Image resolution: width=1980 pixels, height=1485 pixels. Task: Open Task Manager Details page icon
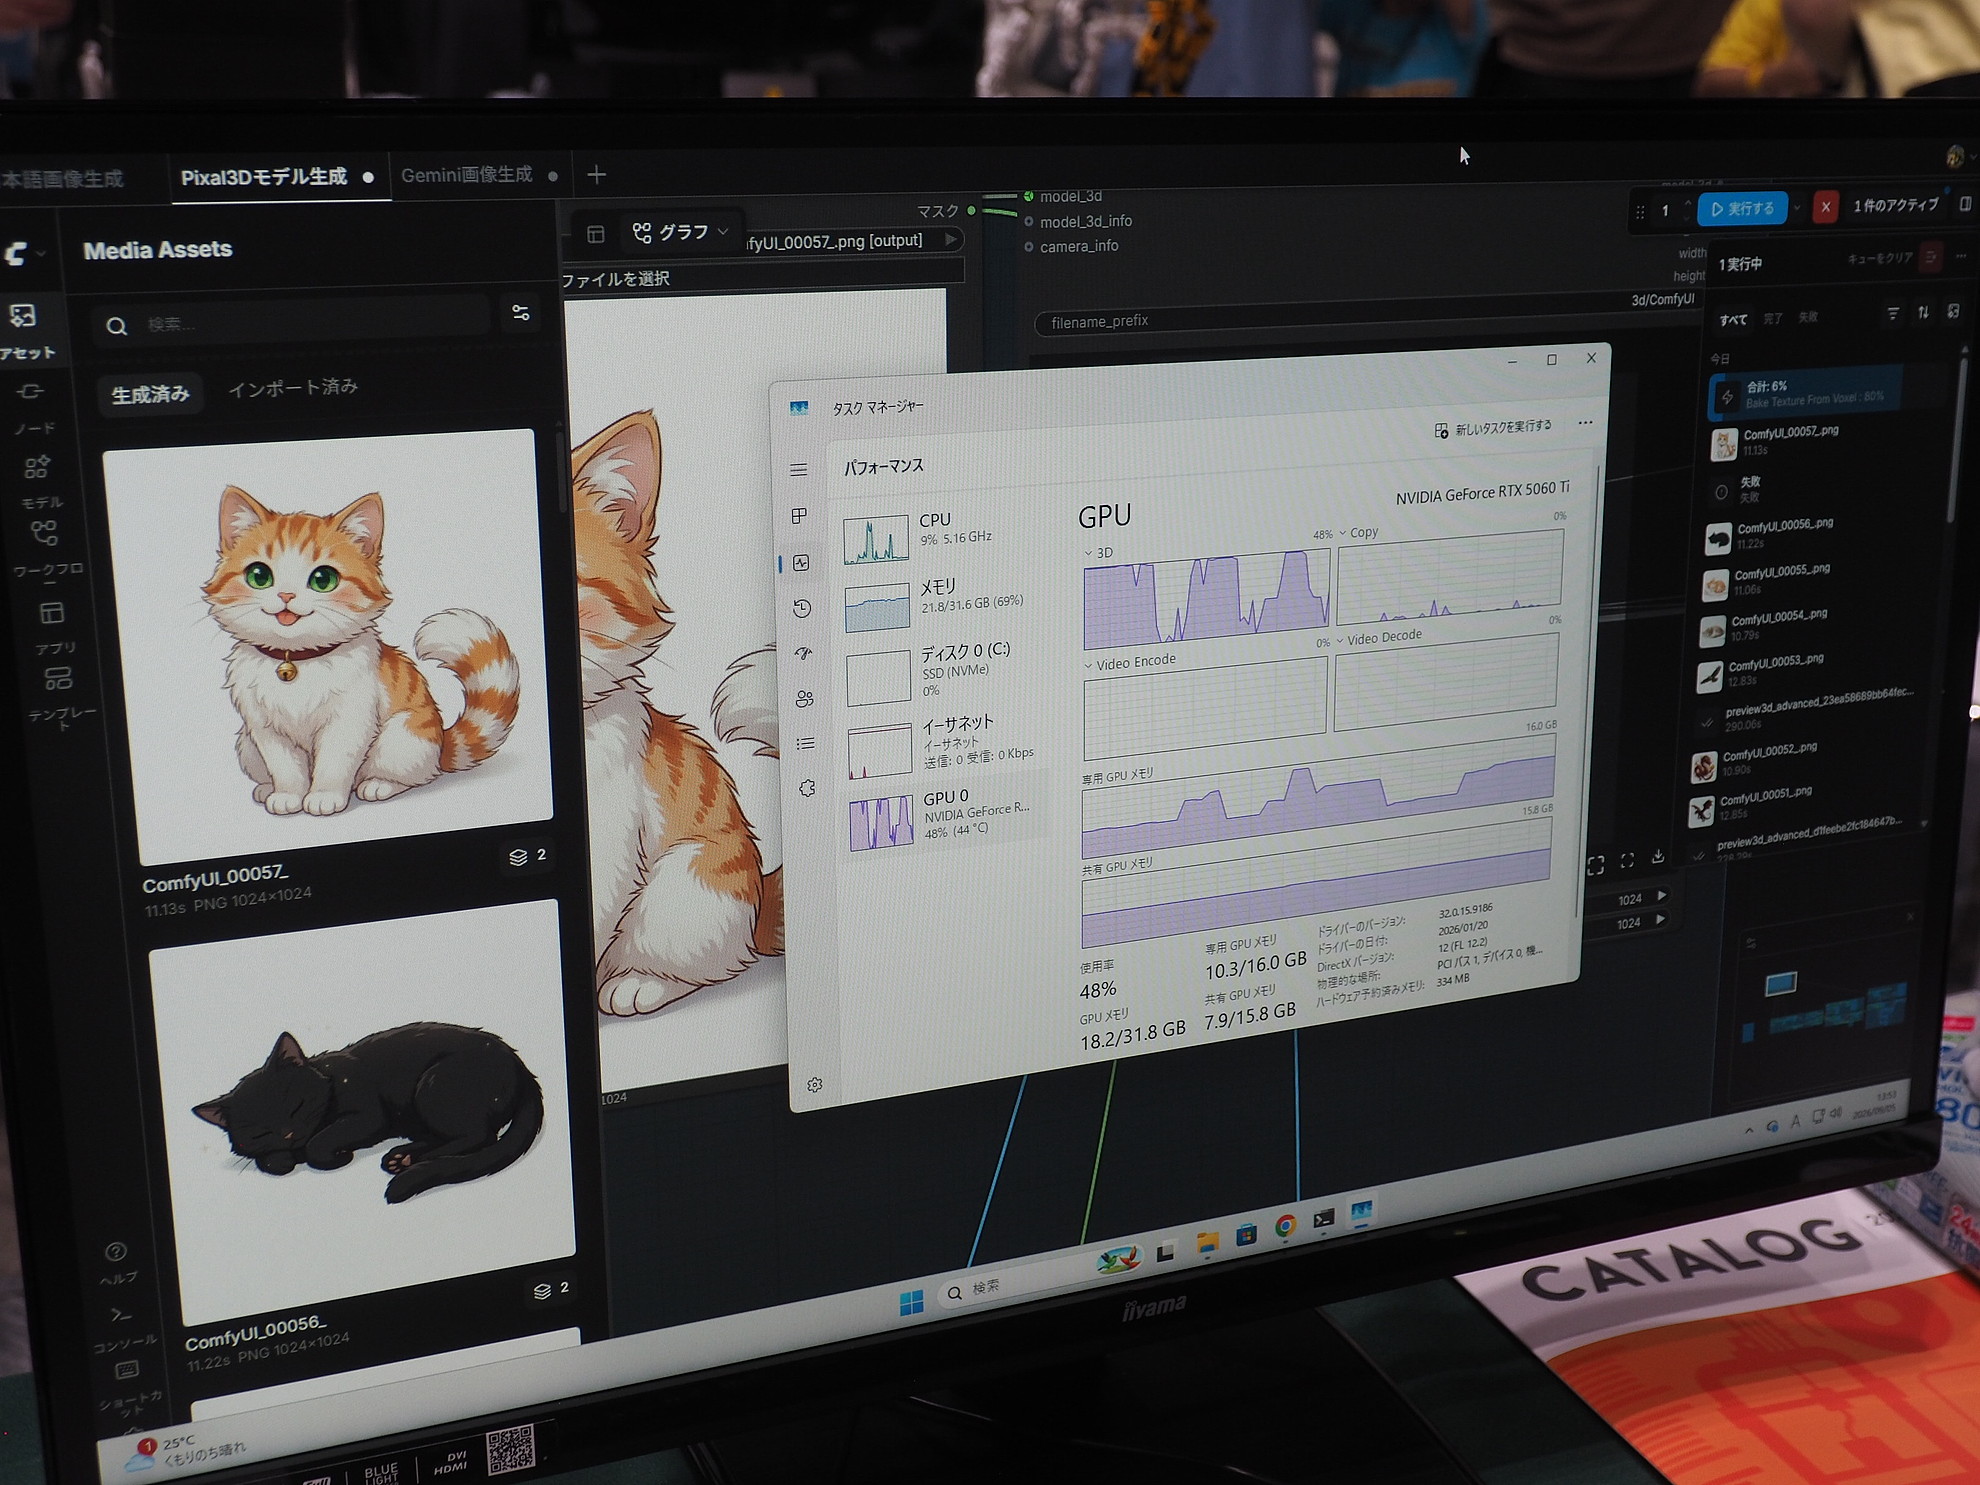[805, 743]
